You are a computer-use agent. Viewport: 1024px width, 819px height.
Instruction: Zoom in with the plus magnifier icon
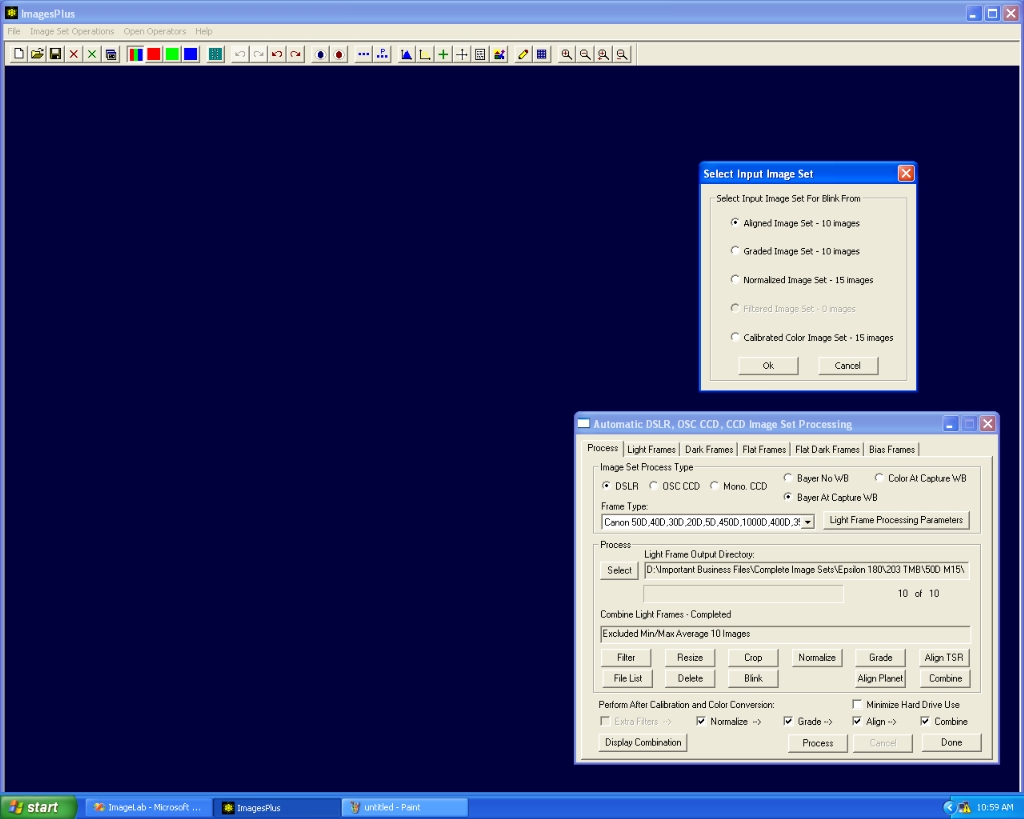click(566, 54)
